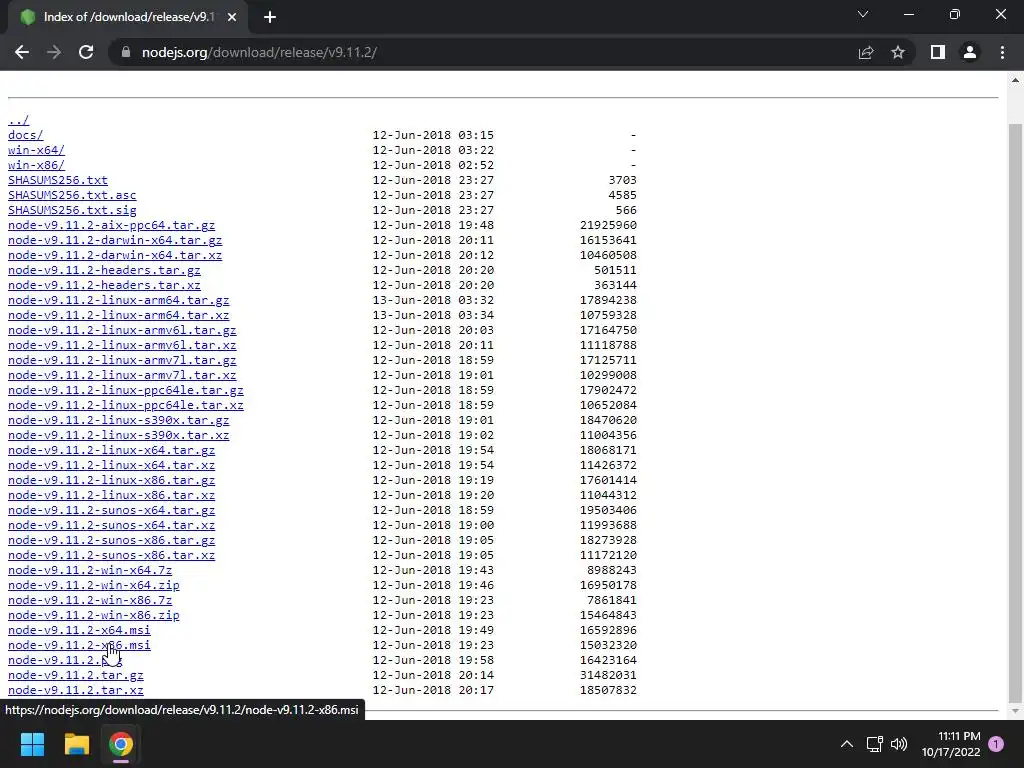Download node-v9.11.2-darwin-x64.tar.gz

coord(115,240)
